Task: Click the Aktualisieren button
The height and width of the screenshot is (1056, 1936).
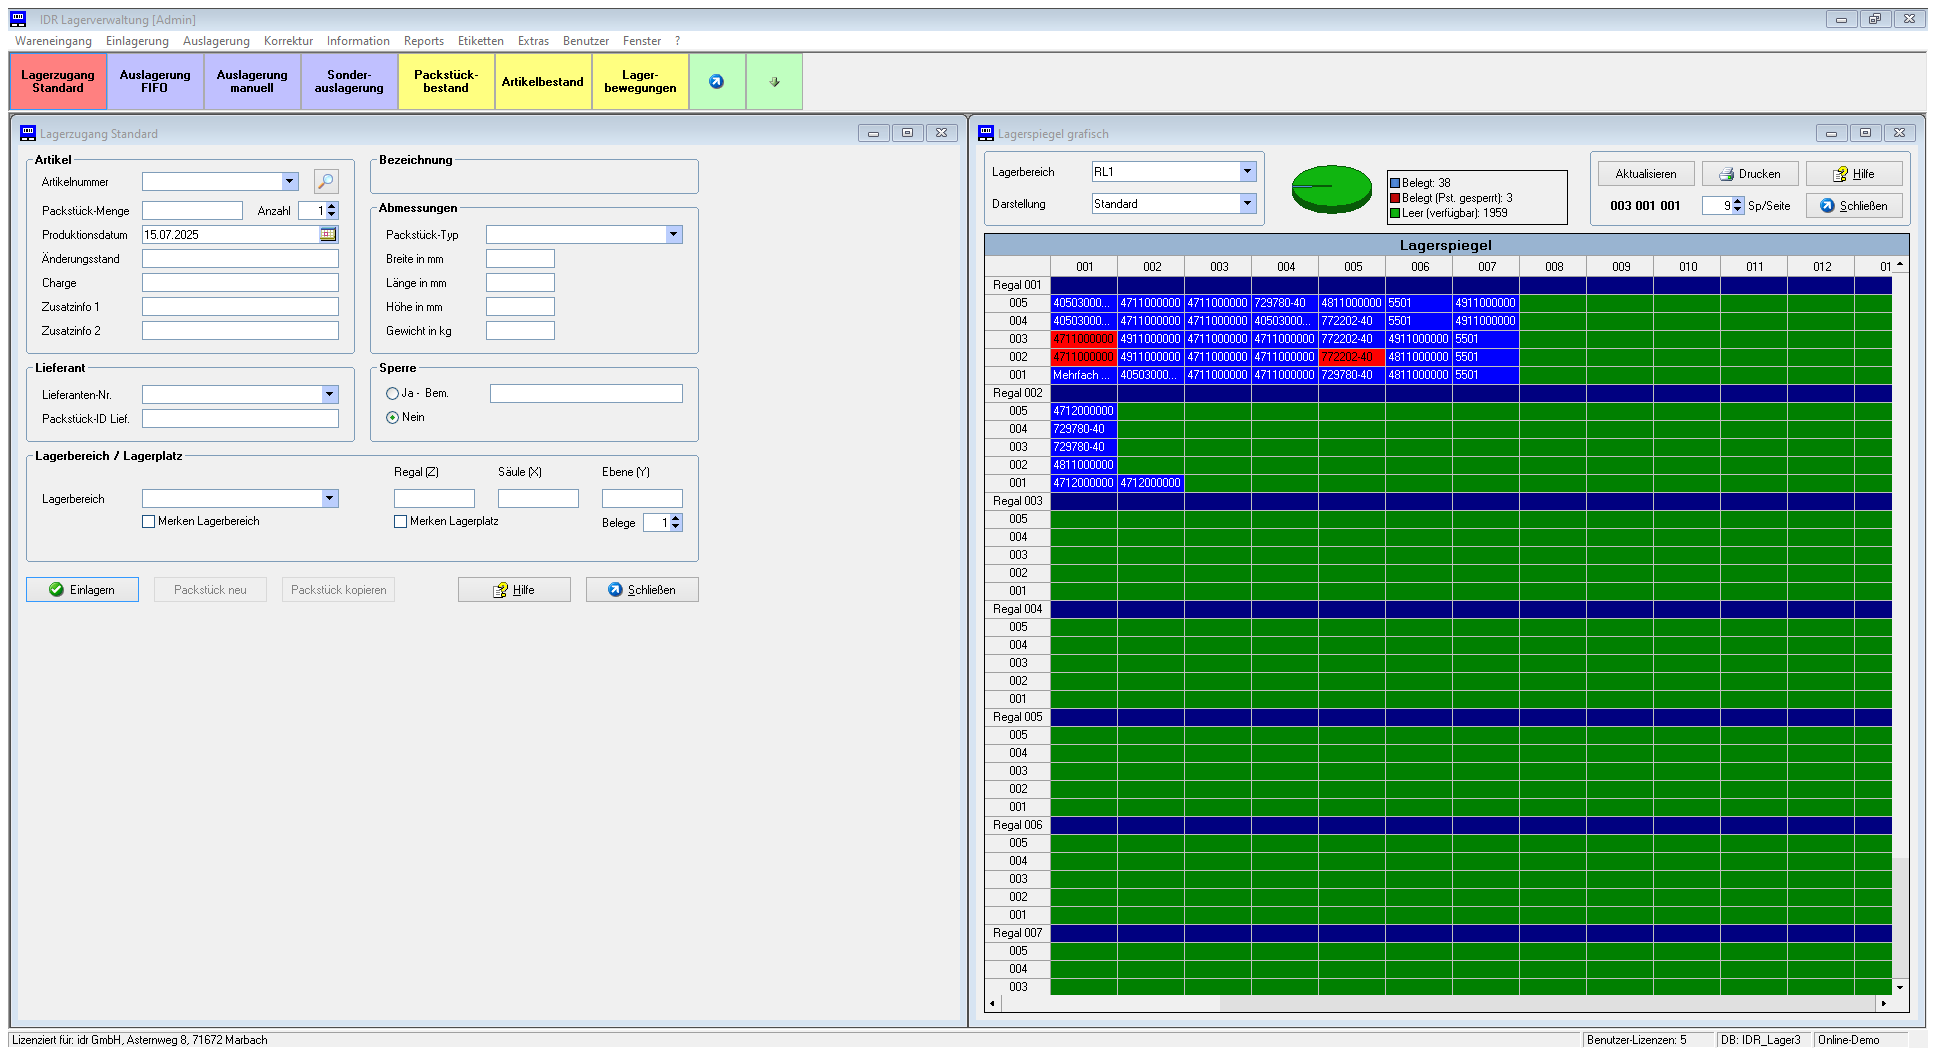Action: pos(1645,174)
